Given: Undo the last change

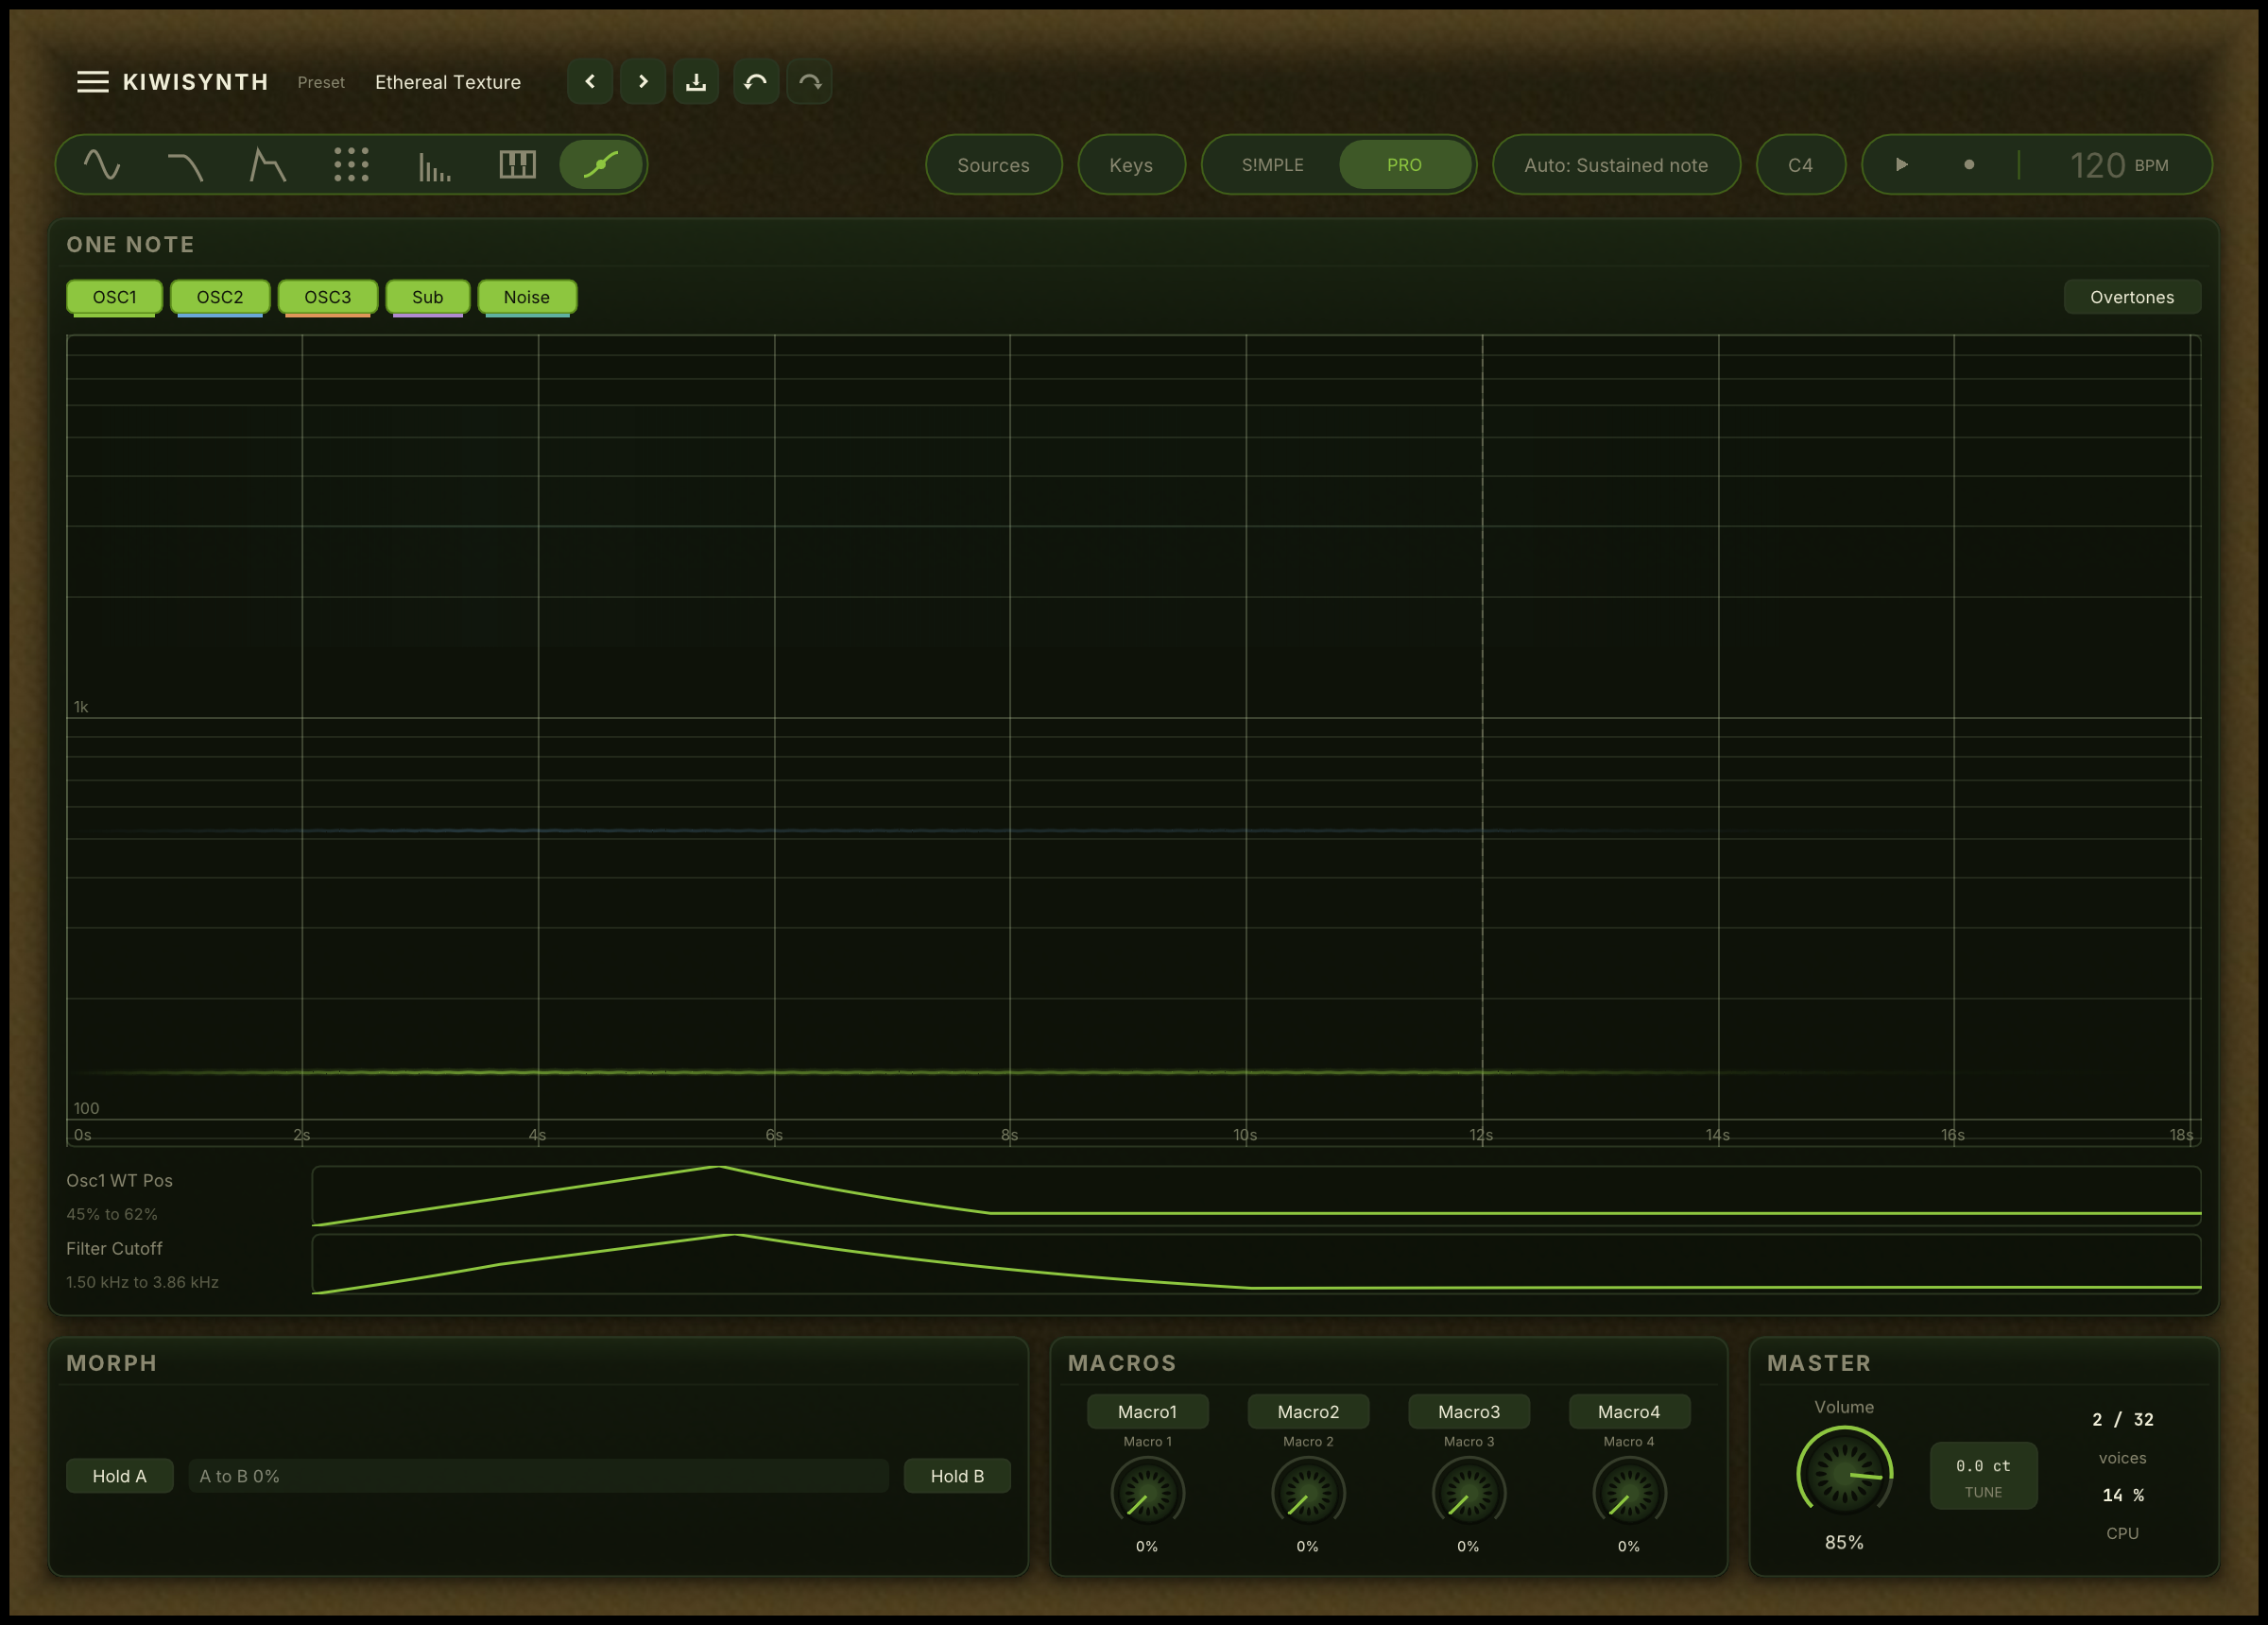Looking at the screenshot, I should (x=756, y=82).
